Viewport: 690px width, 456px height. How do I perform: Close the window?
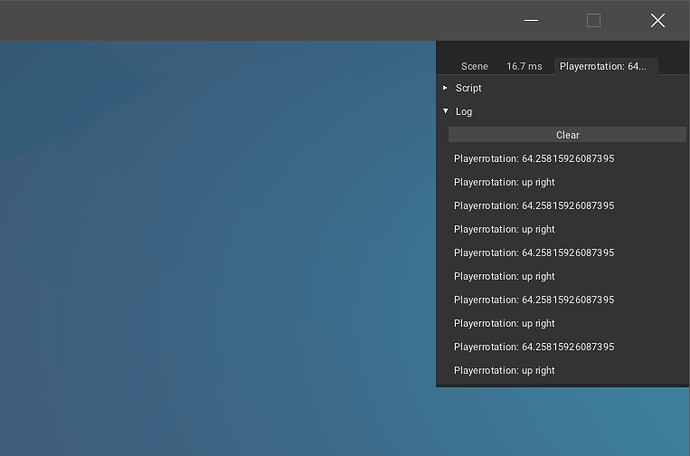click(657, 21)
